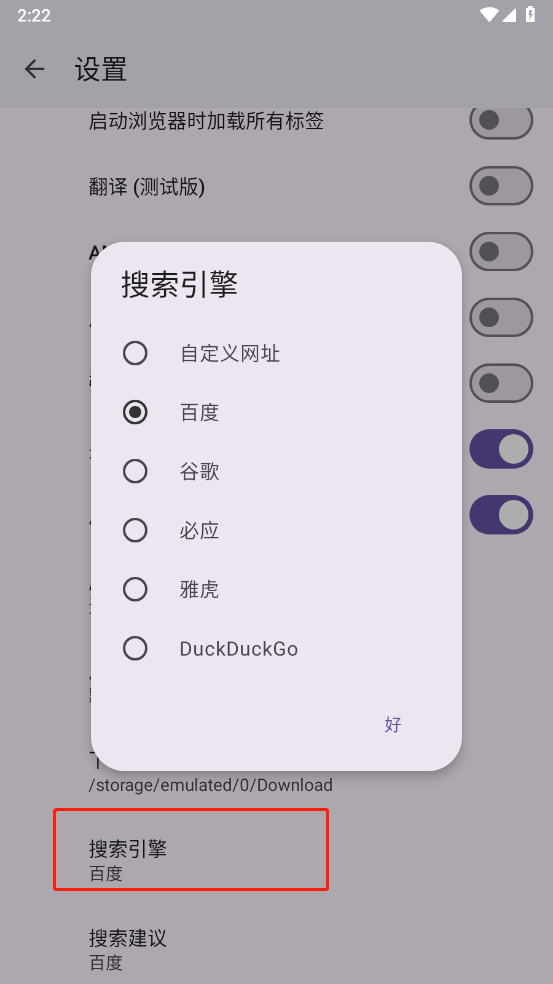Screen dimensions: 553x984
Task: Tap the battery status icon
Action: click(530, 14)
